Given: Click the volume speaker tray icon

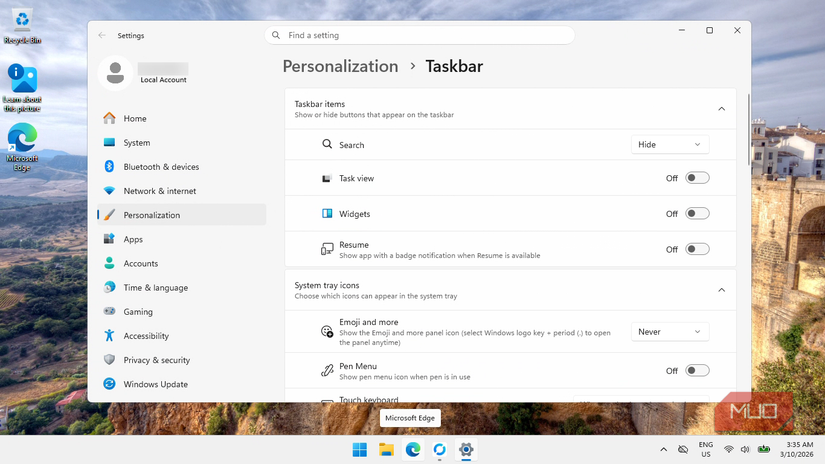Looking at the screenshot, I should pos(745,450).
